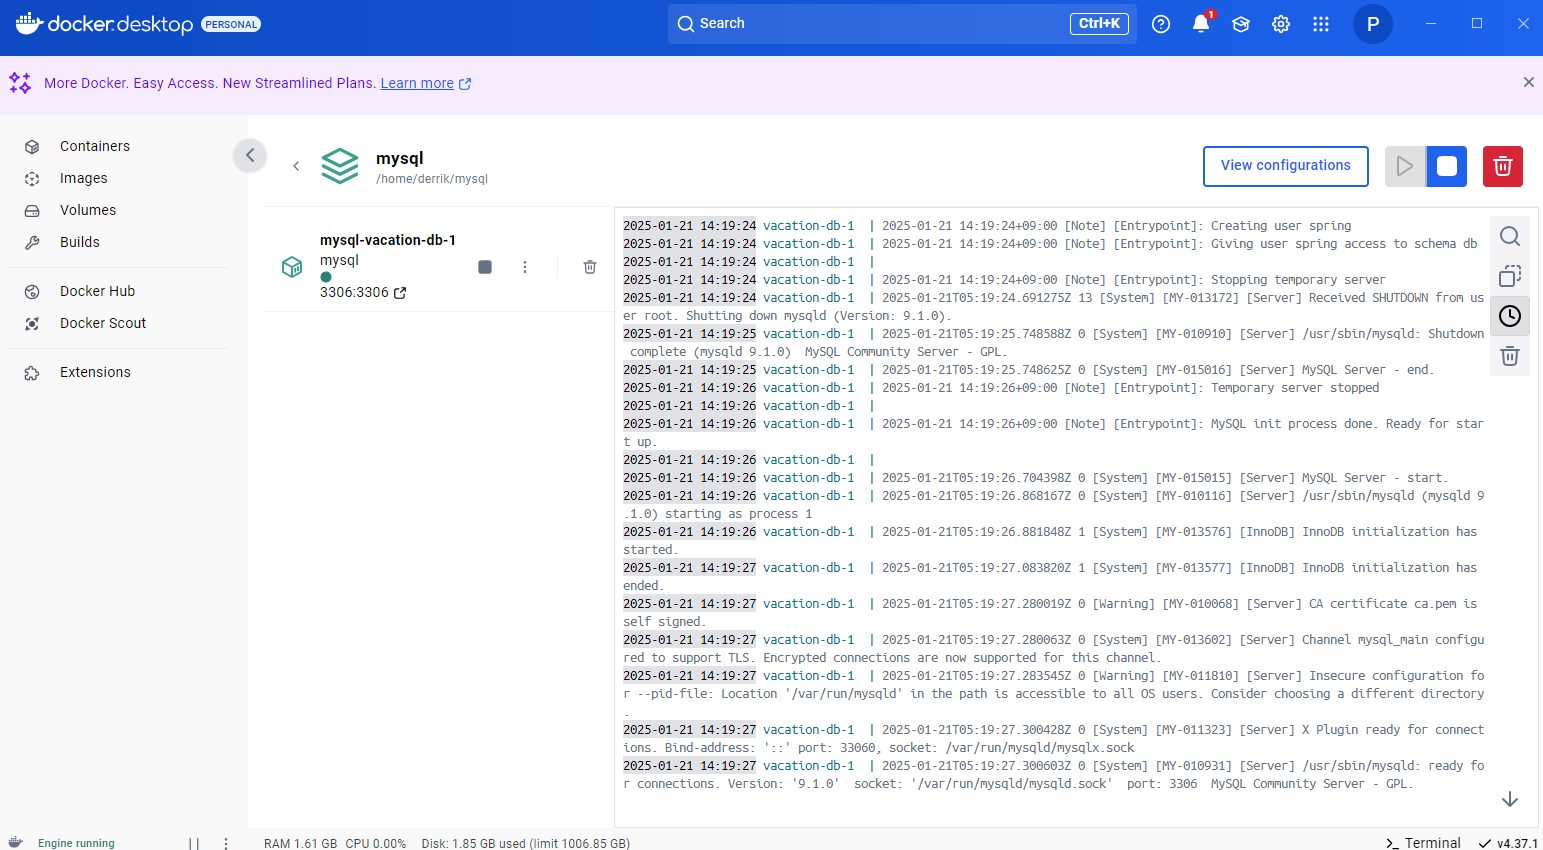Collapse the sidebar with the chevron

click(x=250, y=155)
